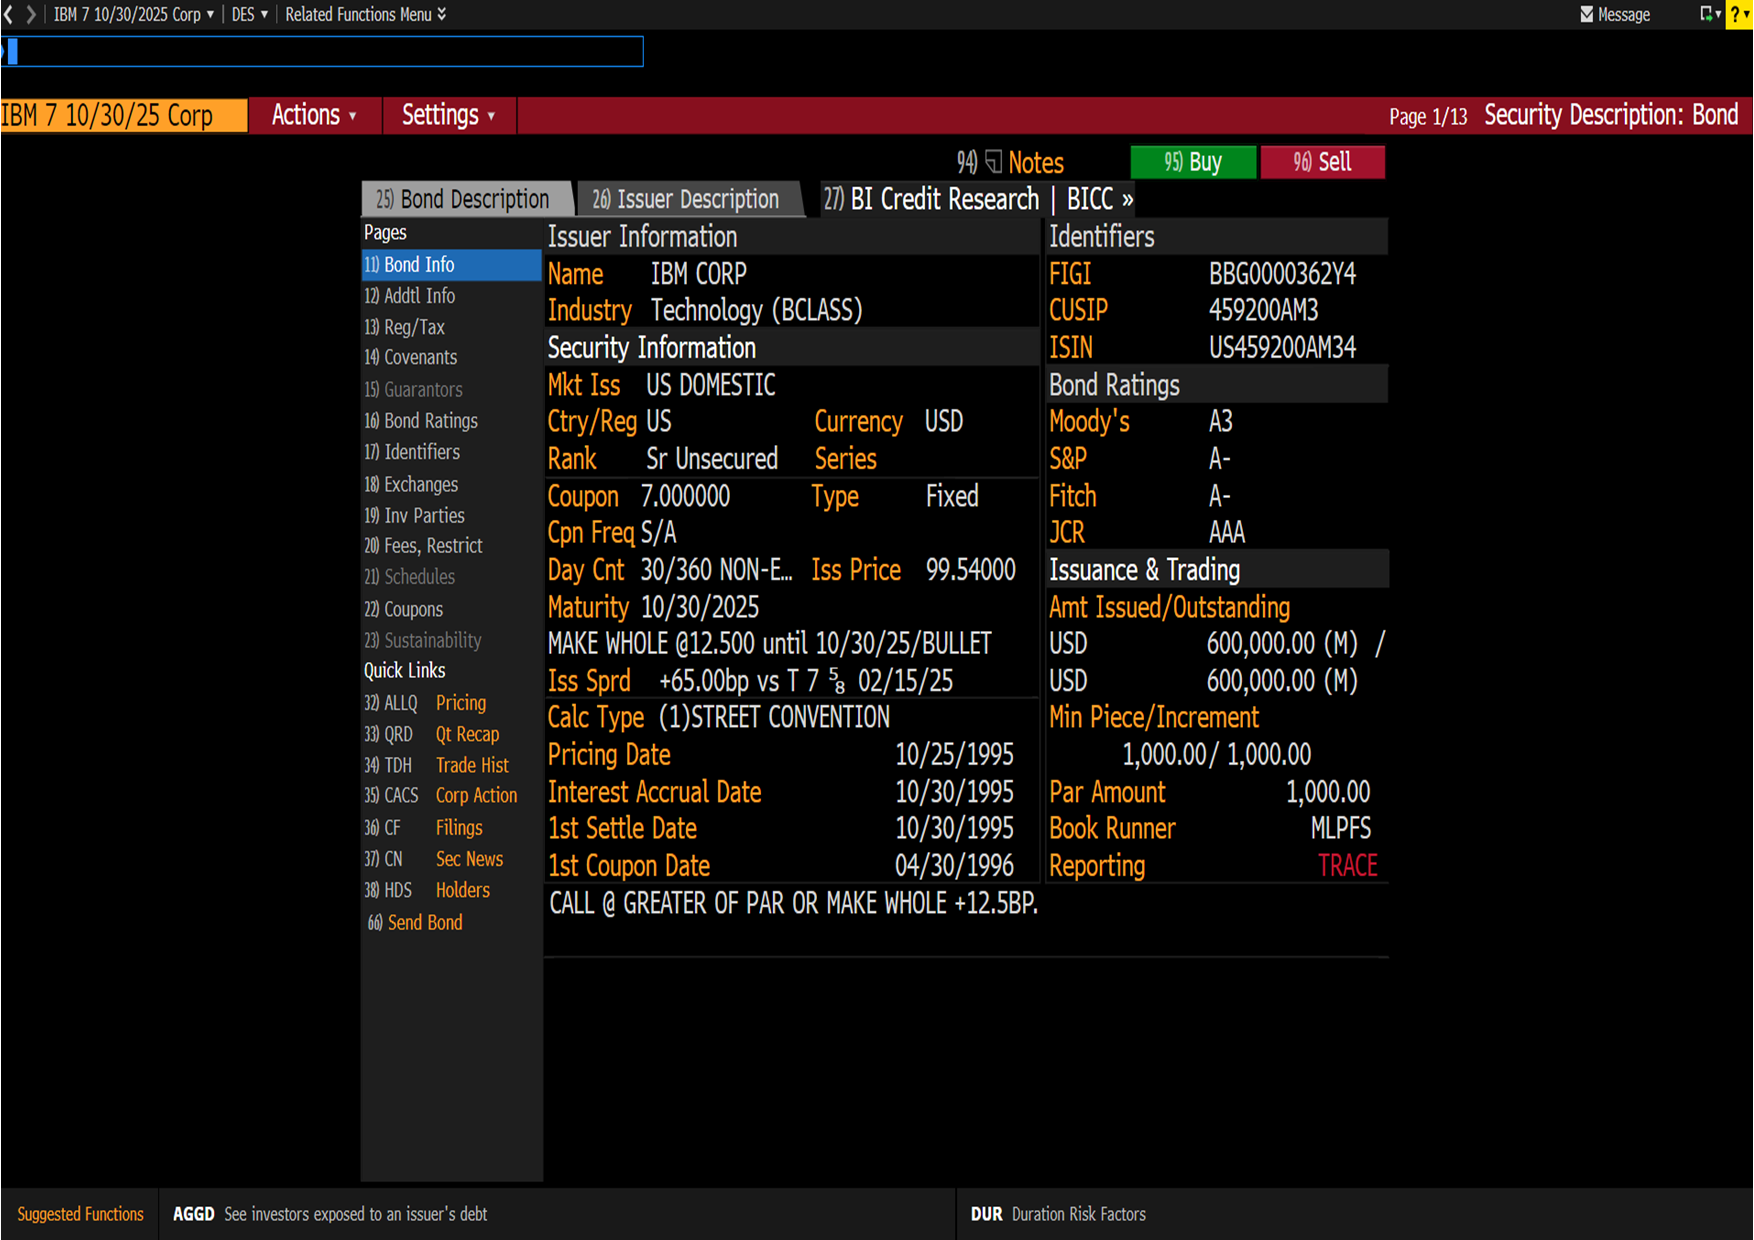The width and height of the screenshot is (1754, 1240).
Task: Switch to the Issuer Description tab
Action: 686,199
